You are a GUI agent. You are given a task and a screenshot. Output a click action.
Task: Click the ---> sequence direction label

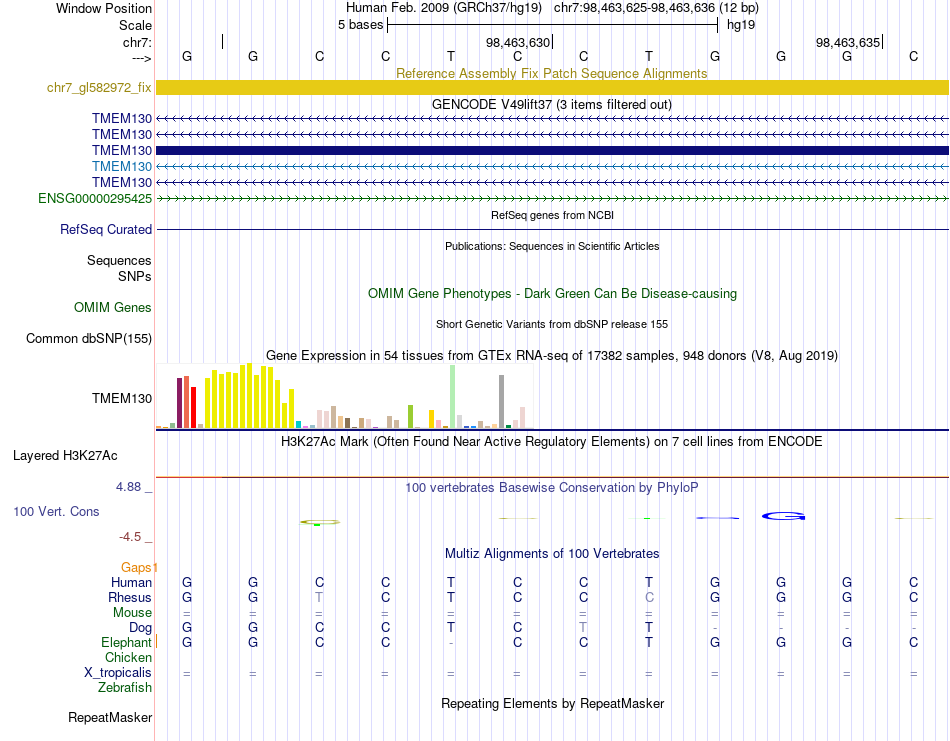pyautogui.click(x=141, y=58)
